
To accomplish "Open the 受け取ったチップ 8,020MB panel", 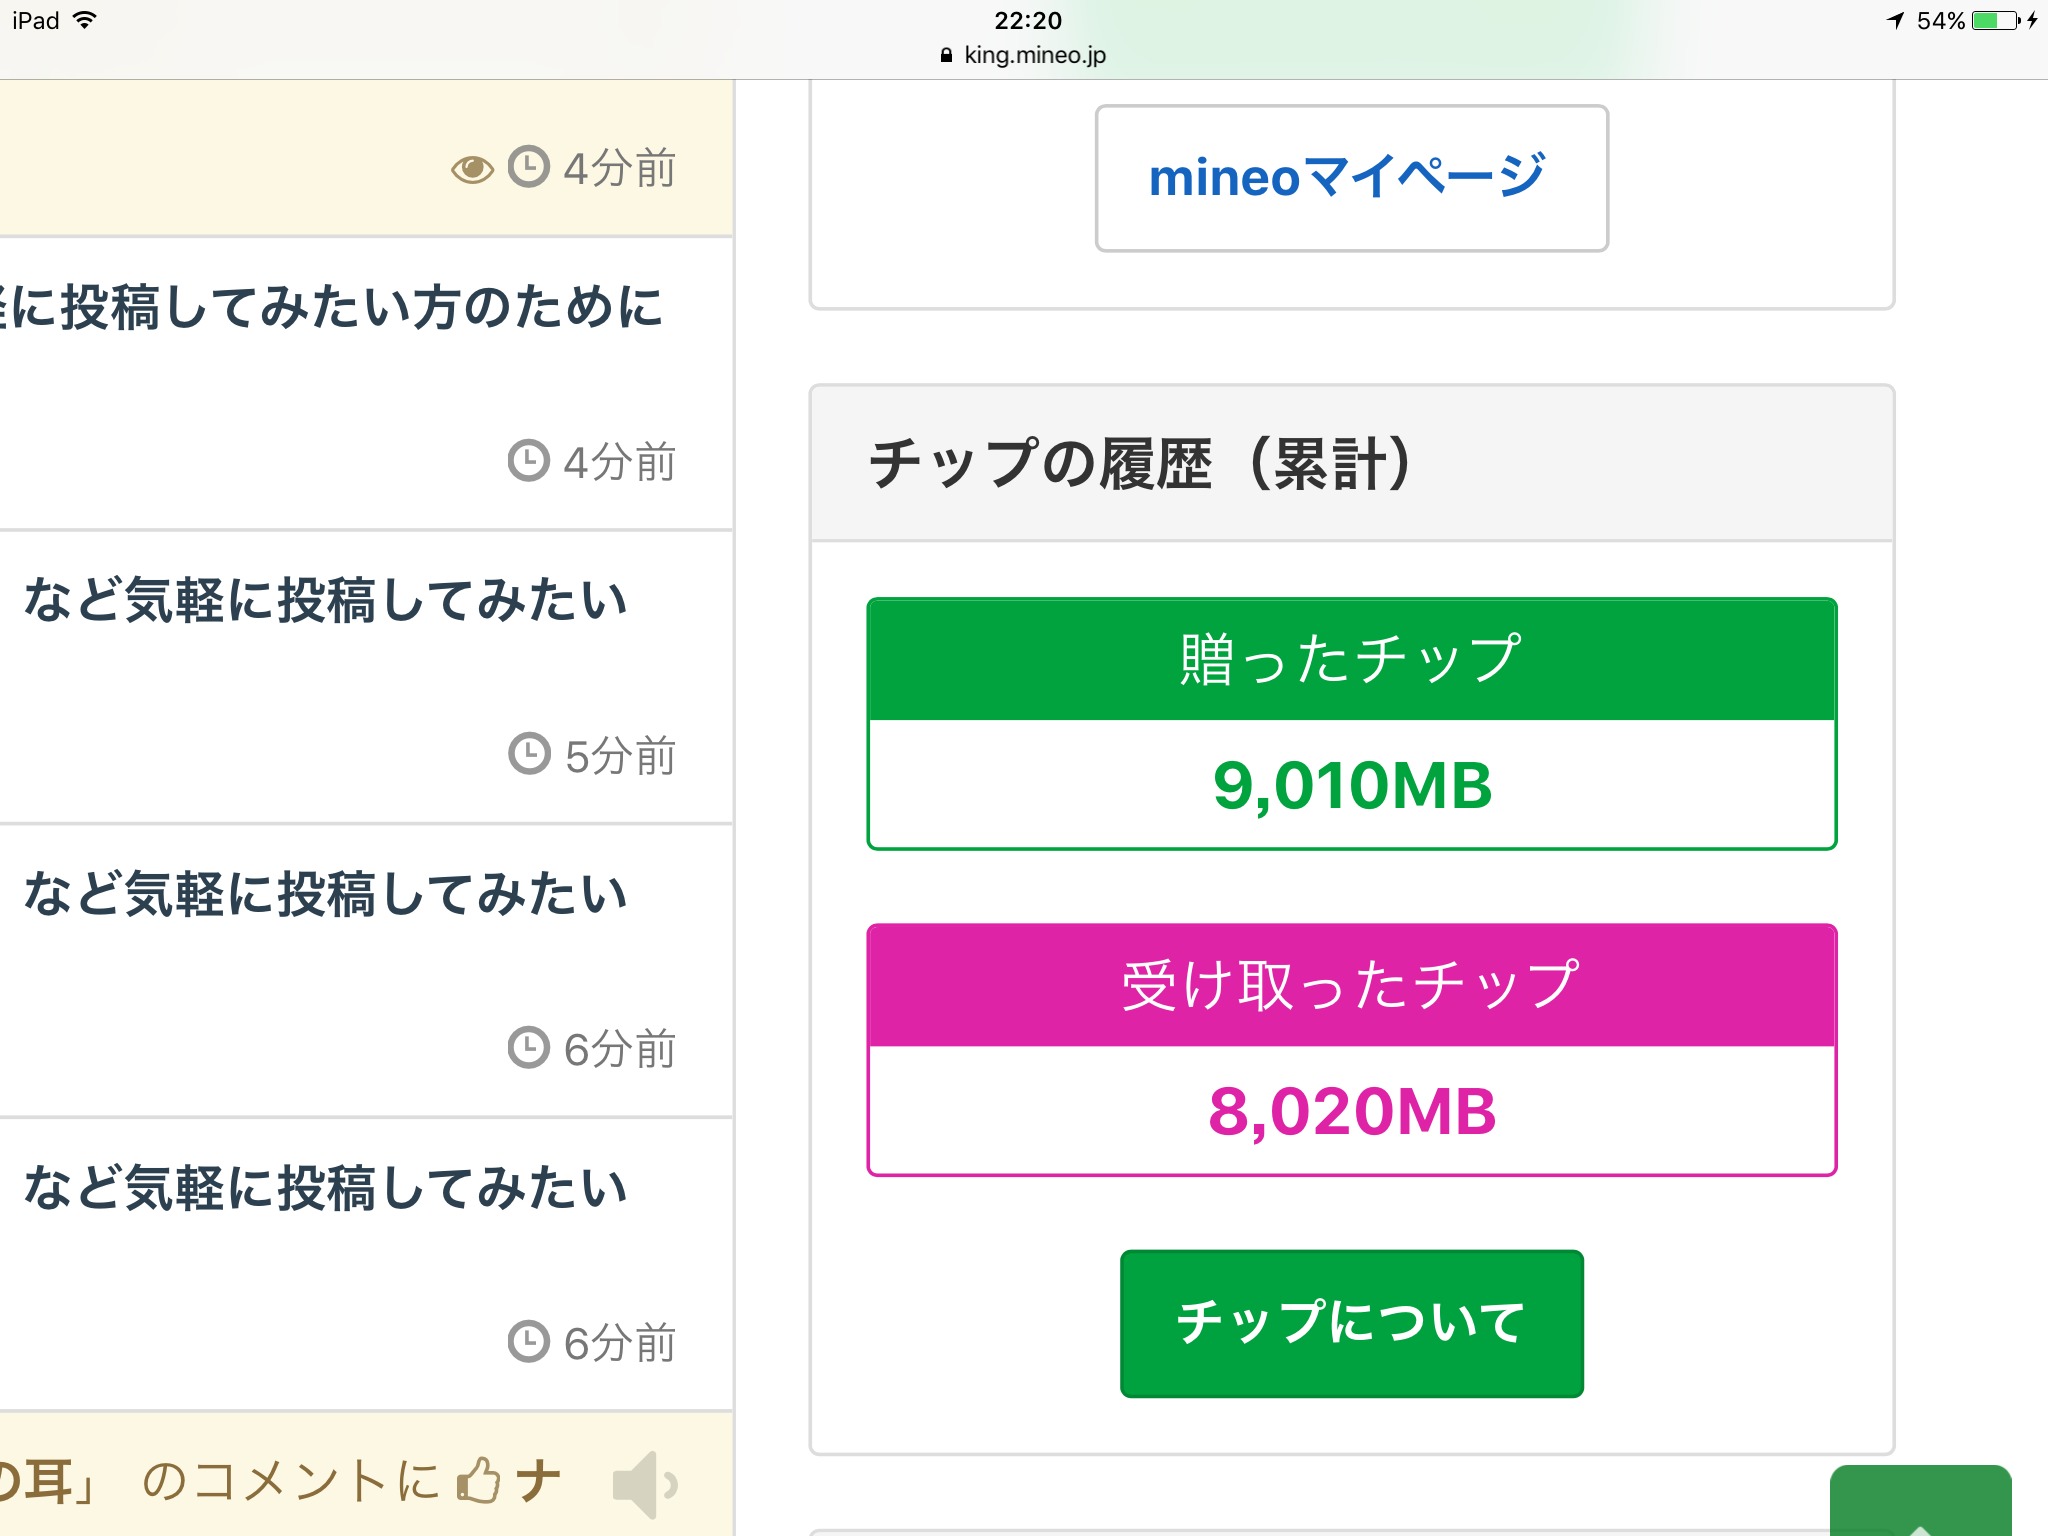I will 1351,1049.
